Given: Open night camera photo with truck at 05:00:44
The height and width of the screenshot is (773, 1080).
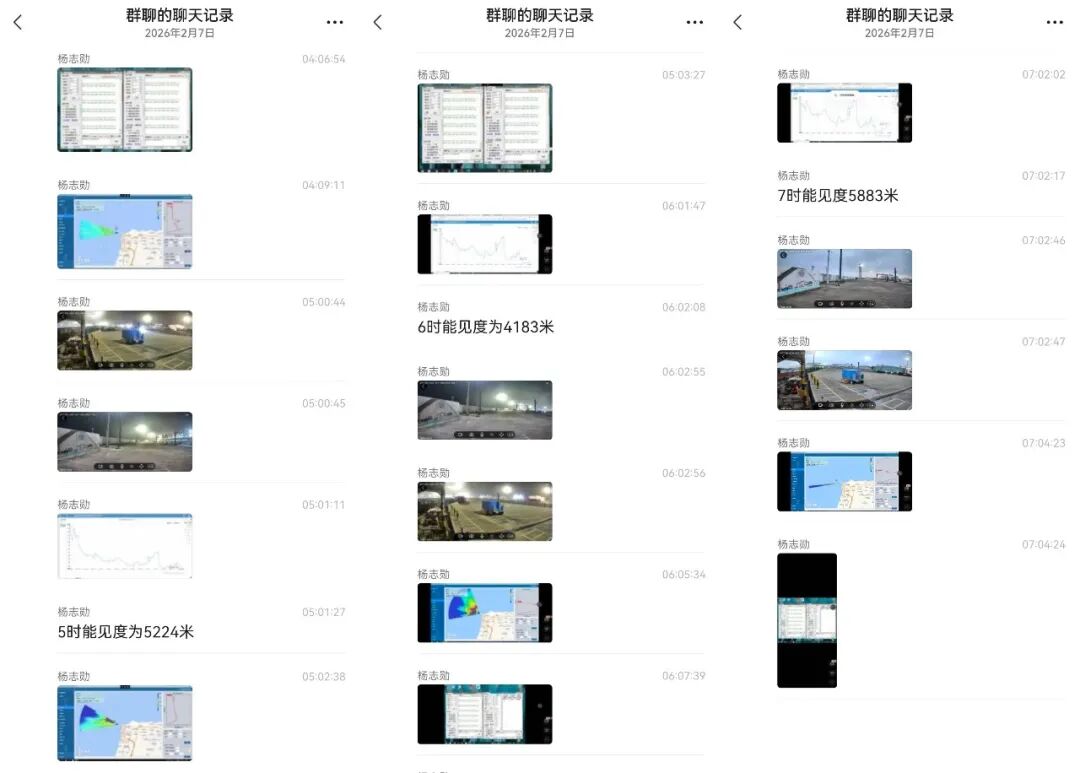Looking at the screenshot, I should pyautogui.click(x=124, y=340).
